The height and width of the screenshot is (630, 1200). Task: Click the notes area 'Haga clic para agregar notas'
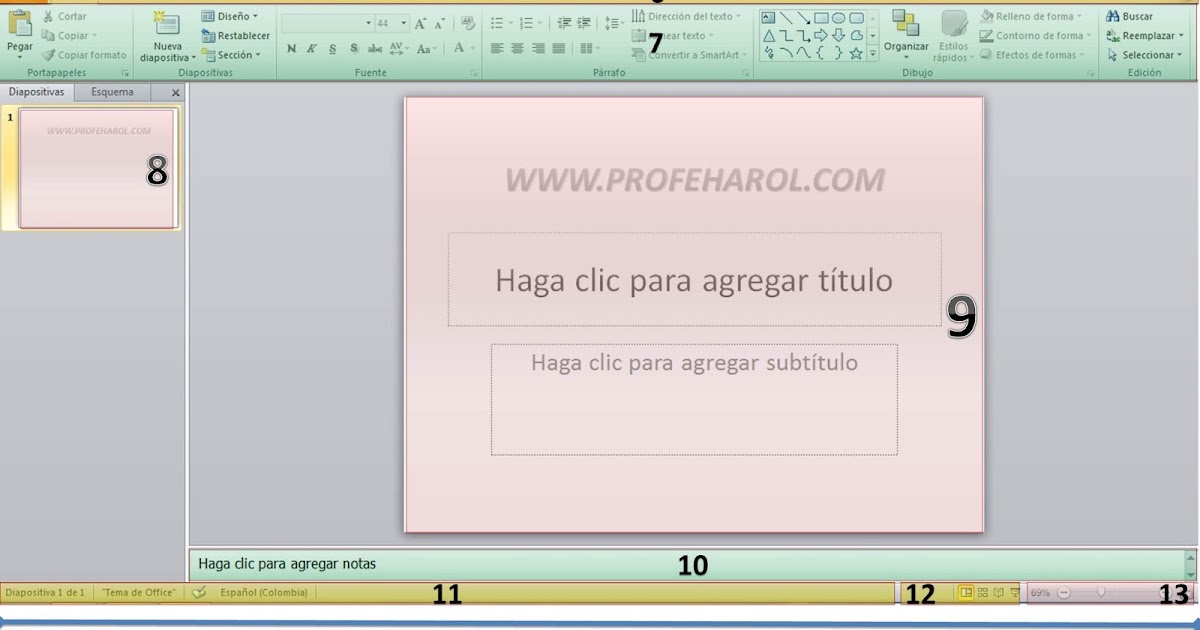(x=686, y=563)
